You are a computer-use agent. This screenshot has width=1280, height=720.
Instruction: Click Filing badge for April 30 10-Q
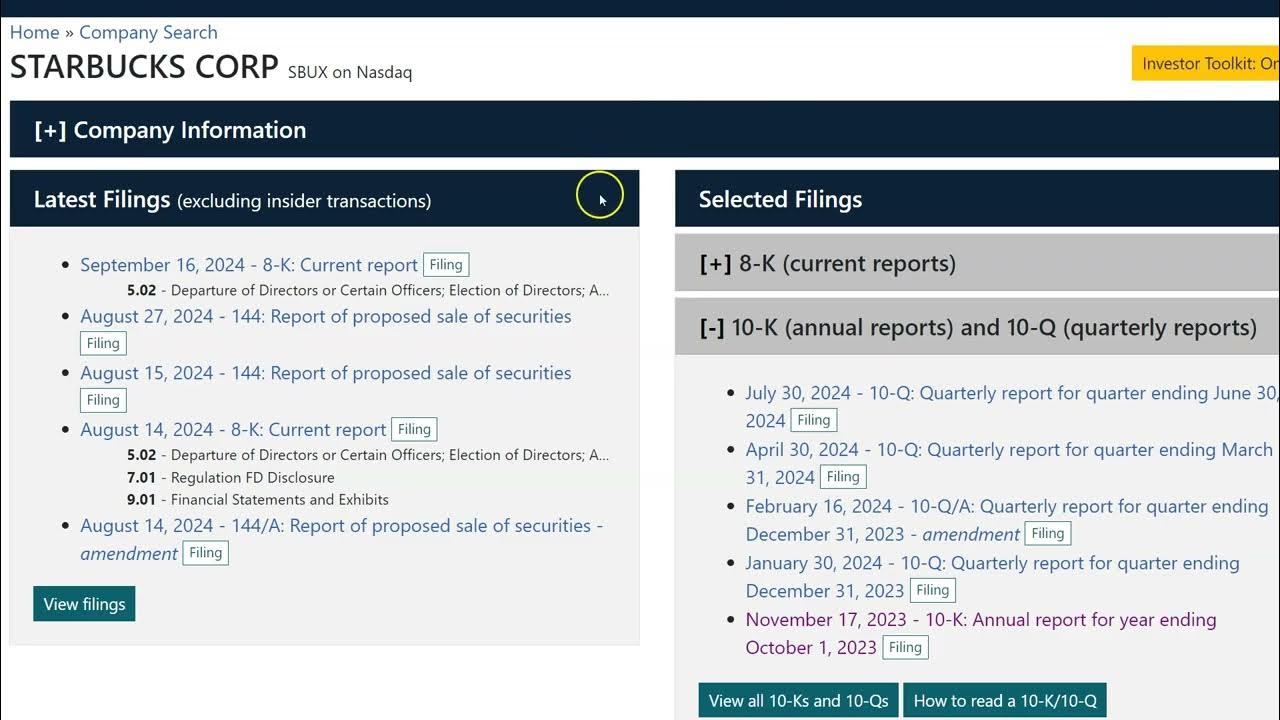843,477
